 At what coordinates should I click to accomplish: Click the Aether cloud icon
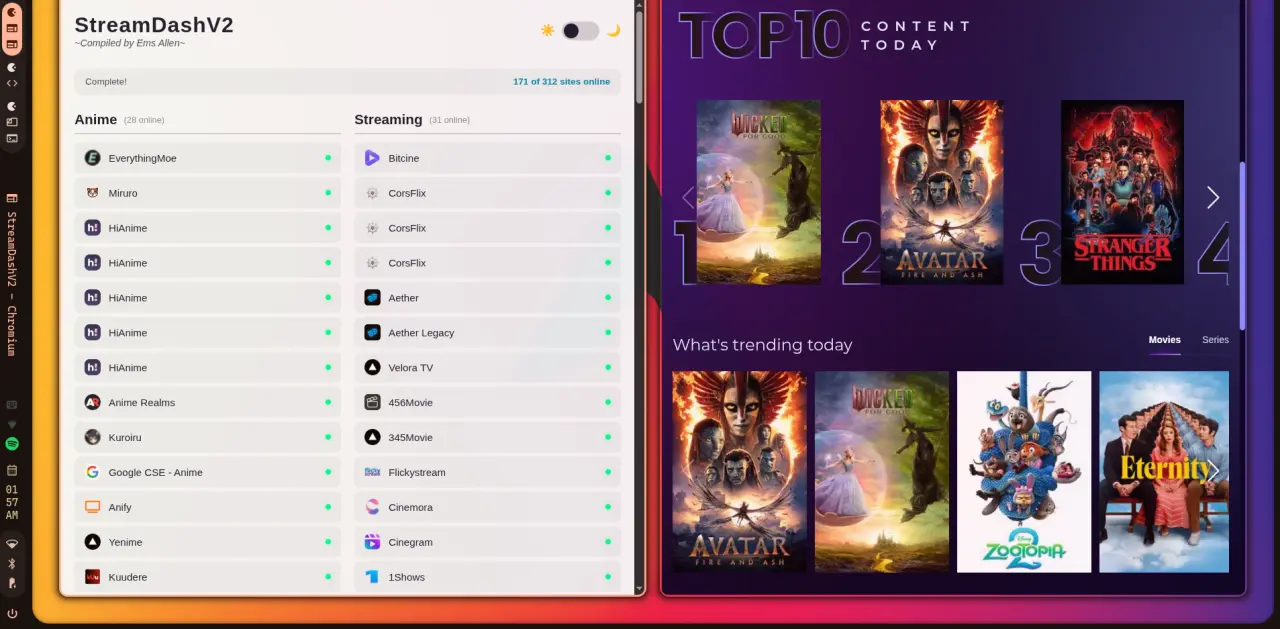pyautogui.click(x=372, y=298)
